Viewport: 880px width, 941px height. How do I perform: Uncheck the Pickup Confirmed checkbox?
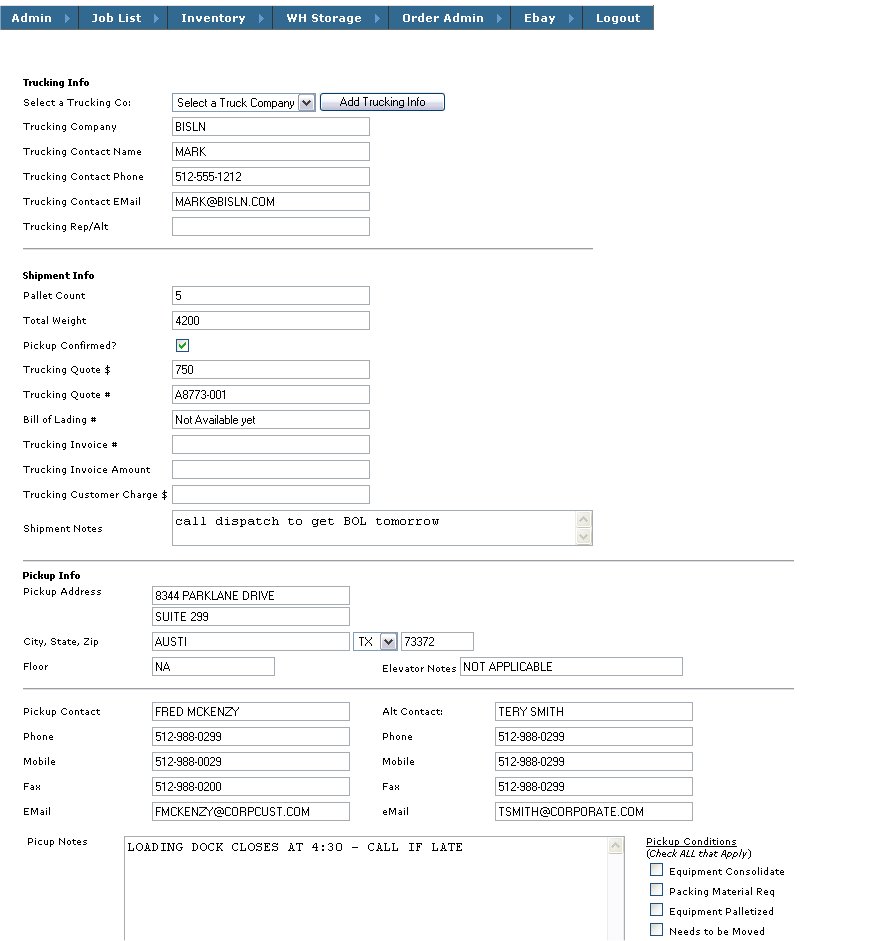pos(182,344)
